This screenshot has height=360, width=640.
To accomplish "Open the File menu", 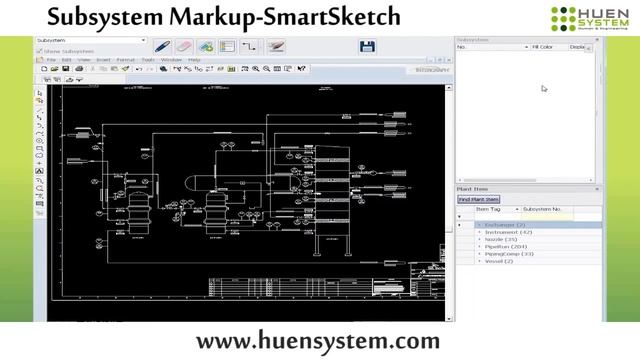I will [51, 60].
